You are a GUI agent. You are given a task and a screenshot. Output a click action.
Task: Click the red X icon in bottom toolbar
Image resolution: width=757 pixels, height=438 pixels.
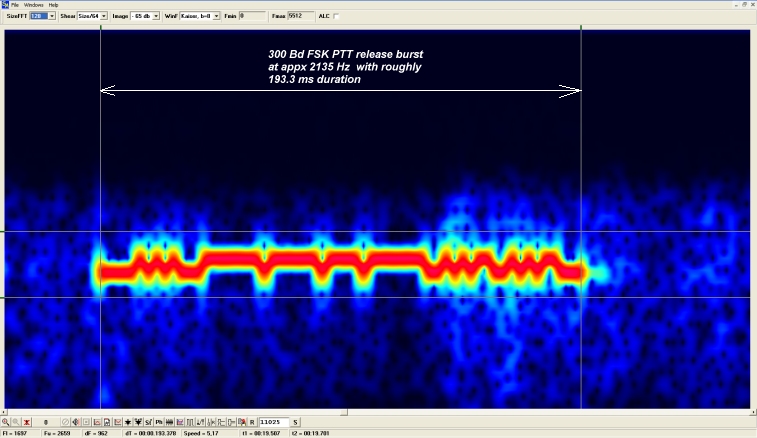click(x=28, y=422)
